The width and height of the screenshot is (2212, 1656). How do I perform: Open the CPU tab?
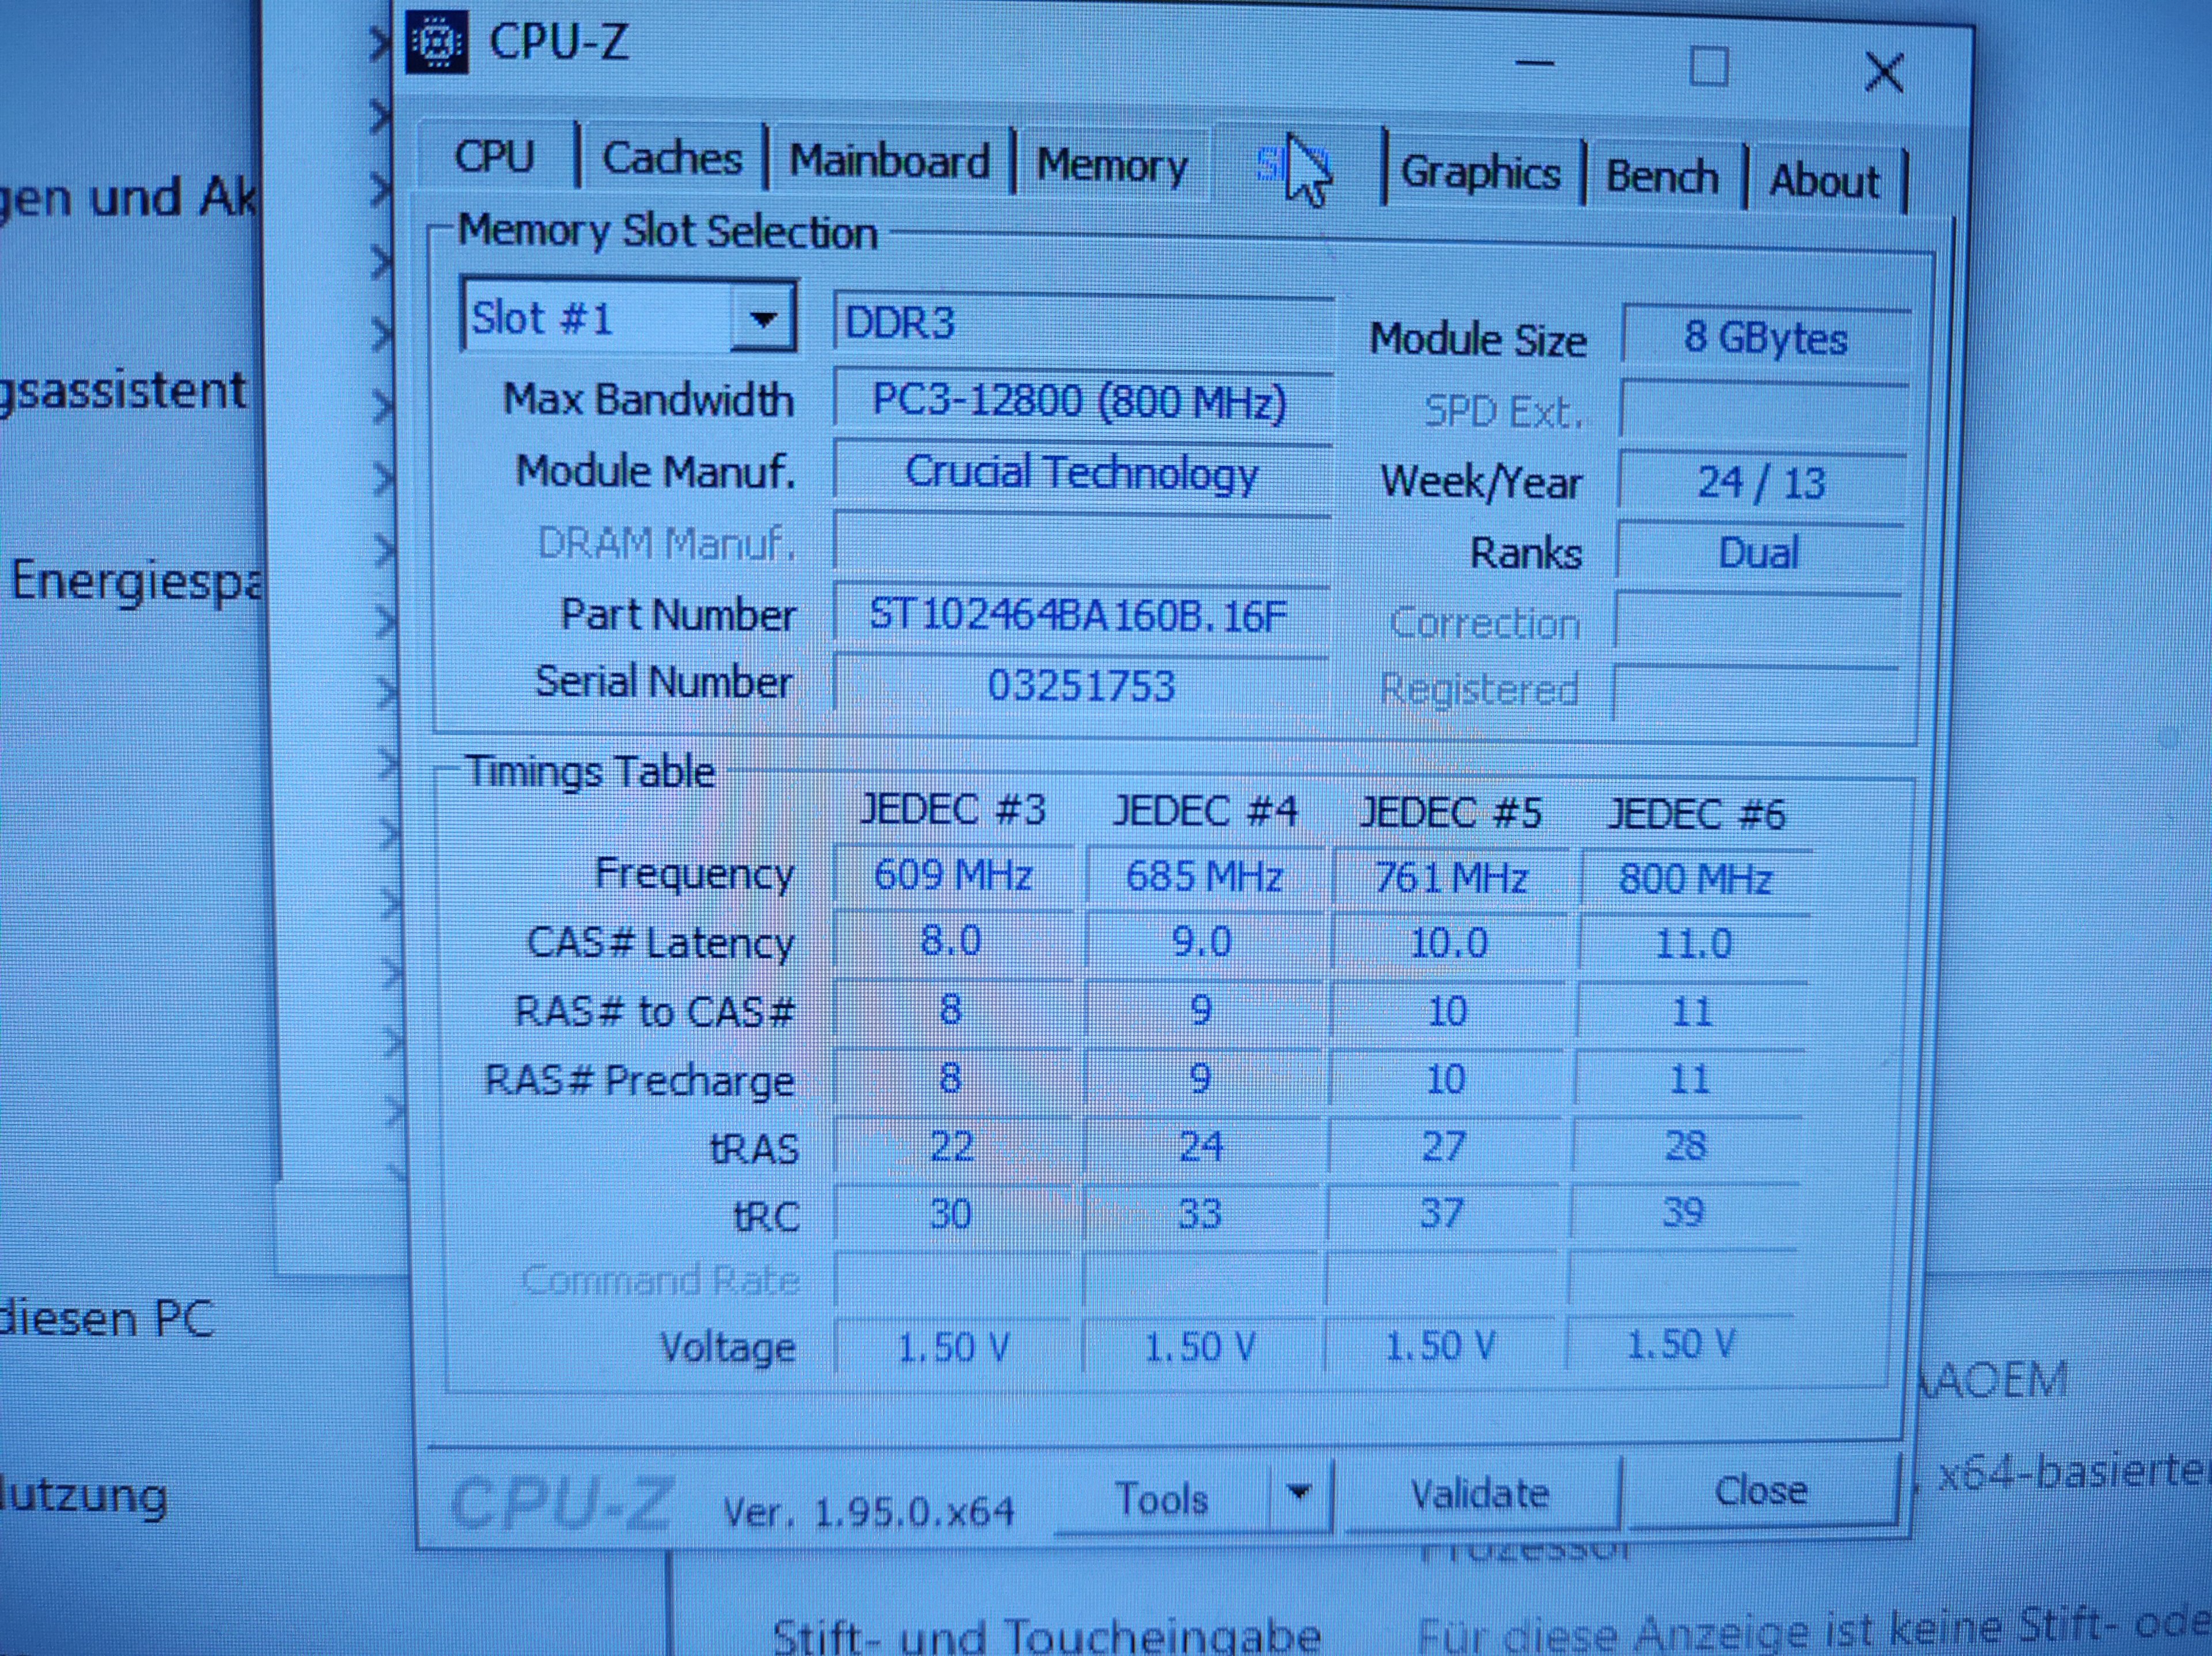[x=495, y=157]
